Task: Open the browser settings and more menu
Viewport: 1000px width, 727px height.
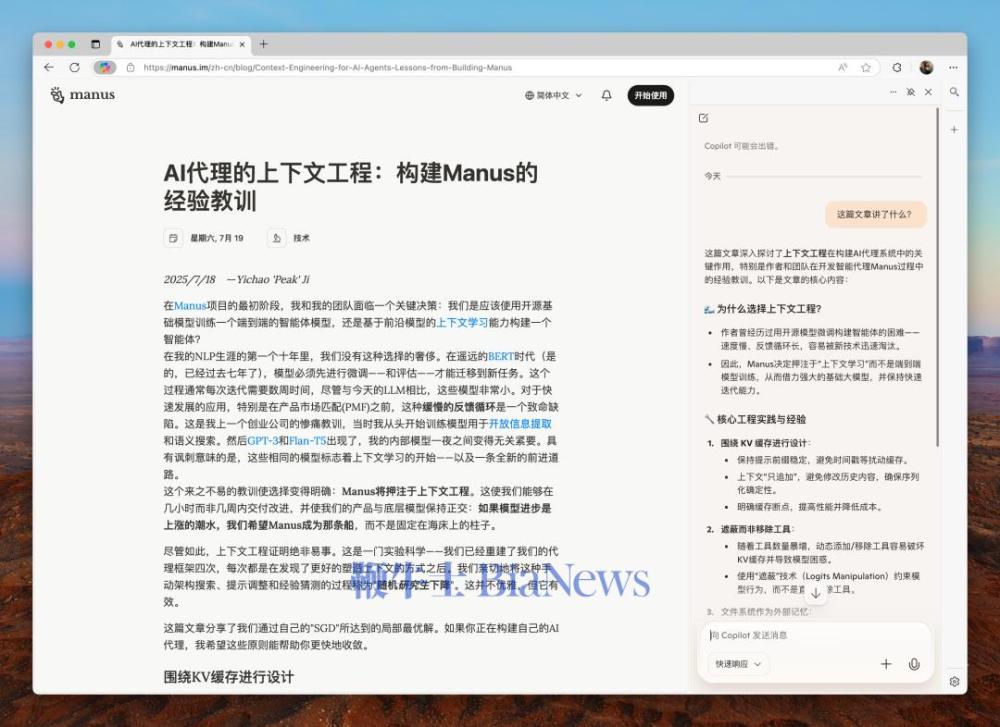Action: point(953,67)
